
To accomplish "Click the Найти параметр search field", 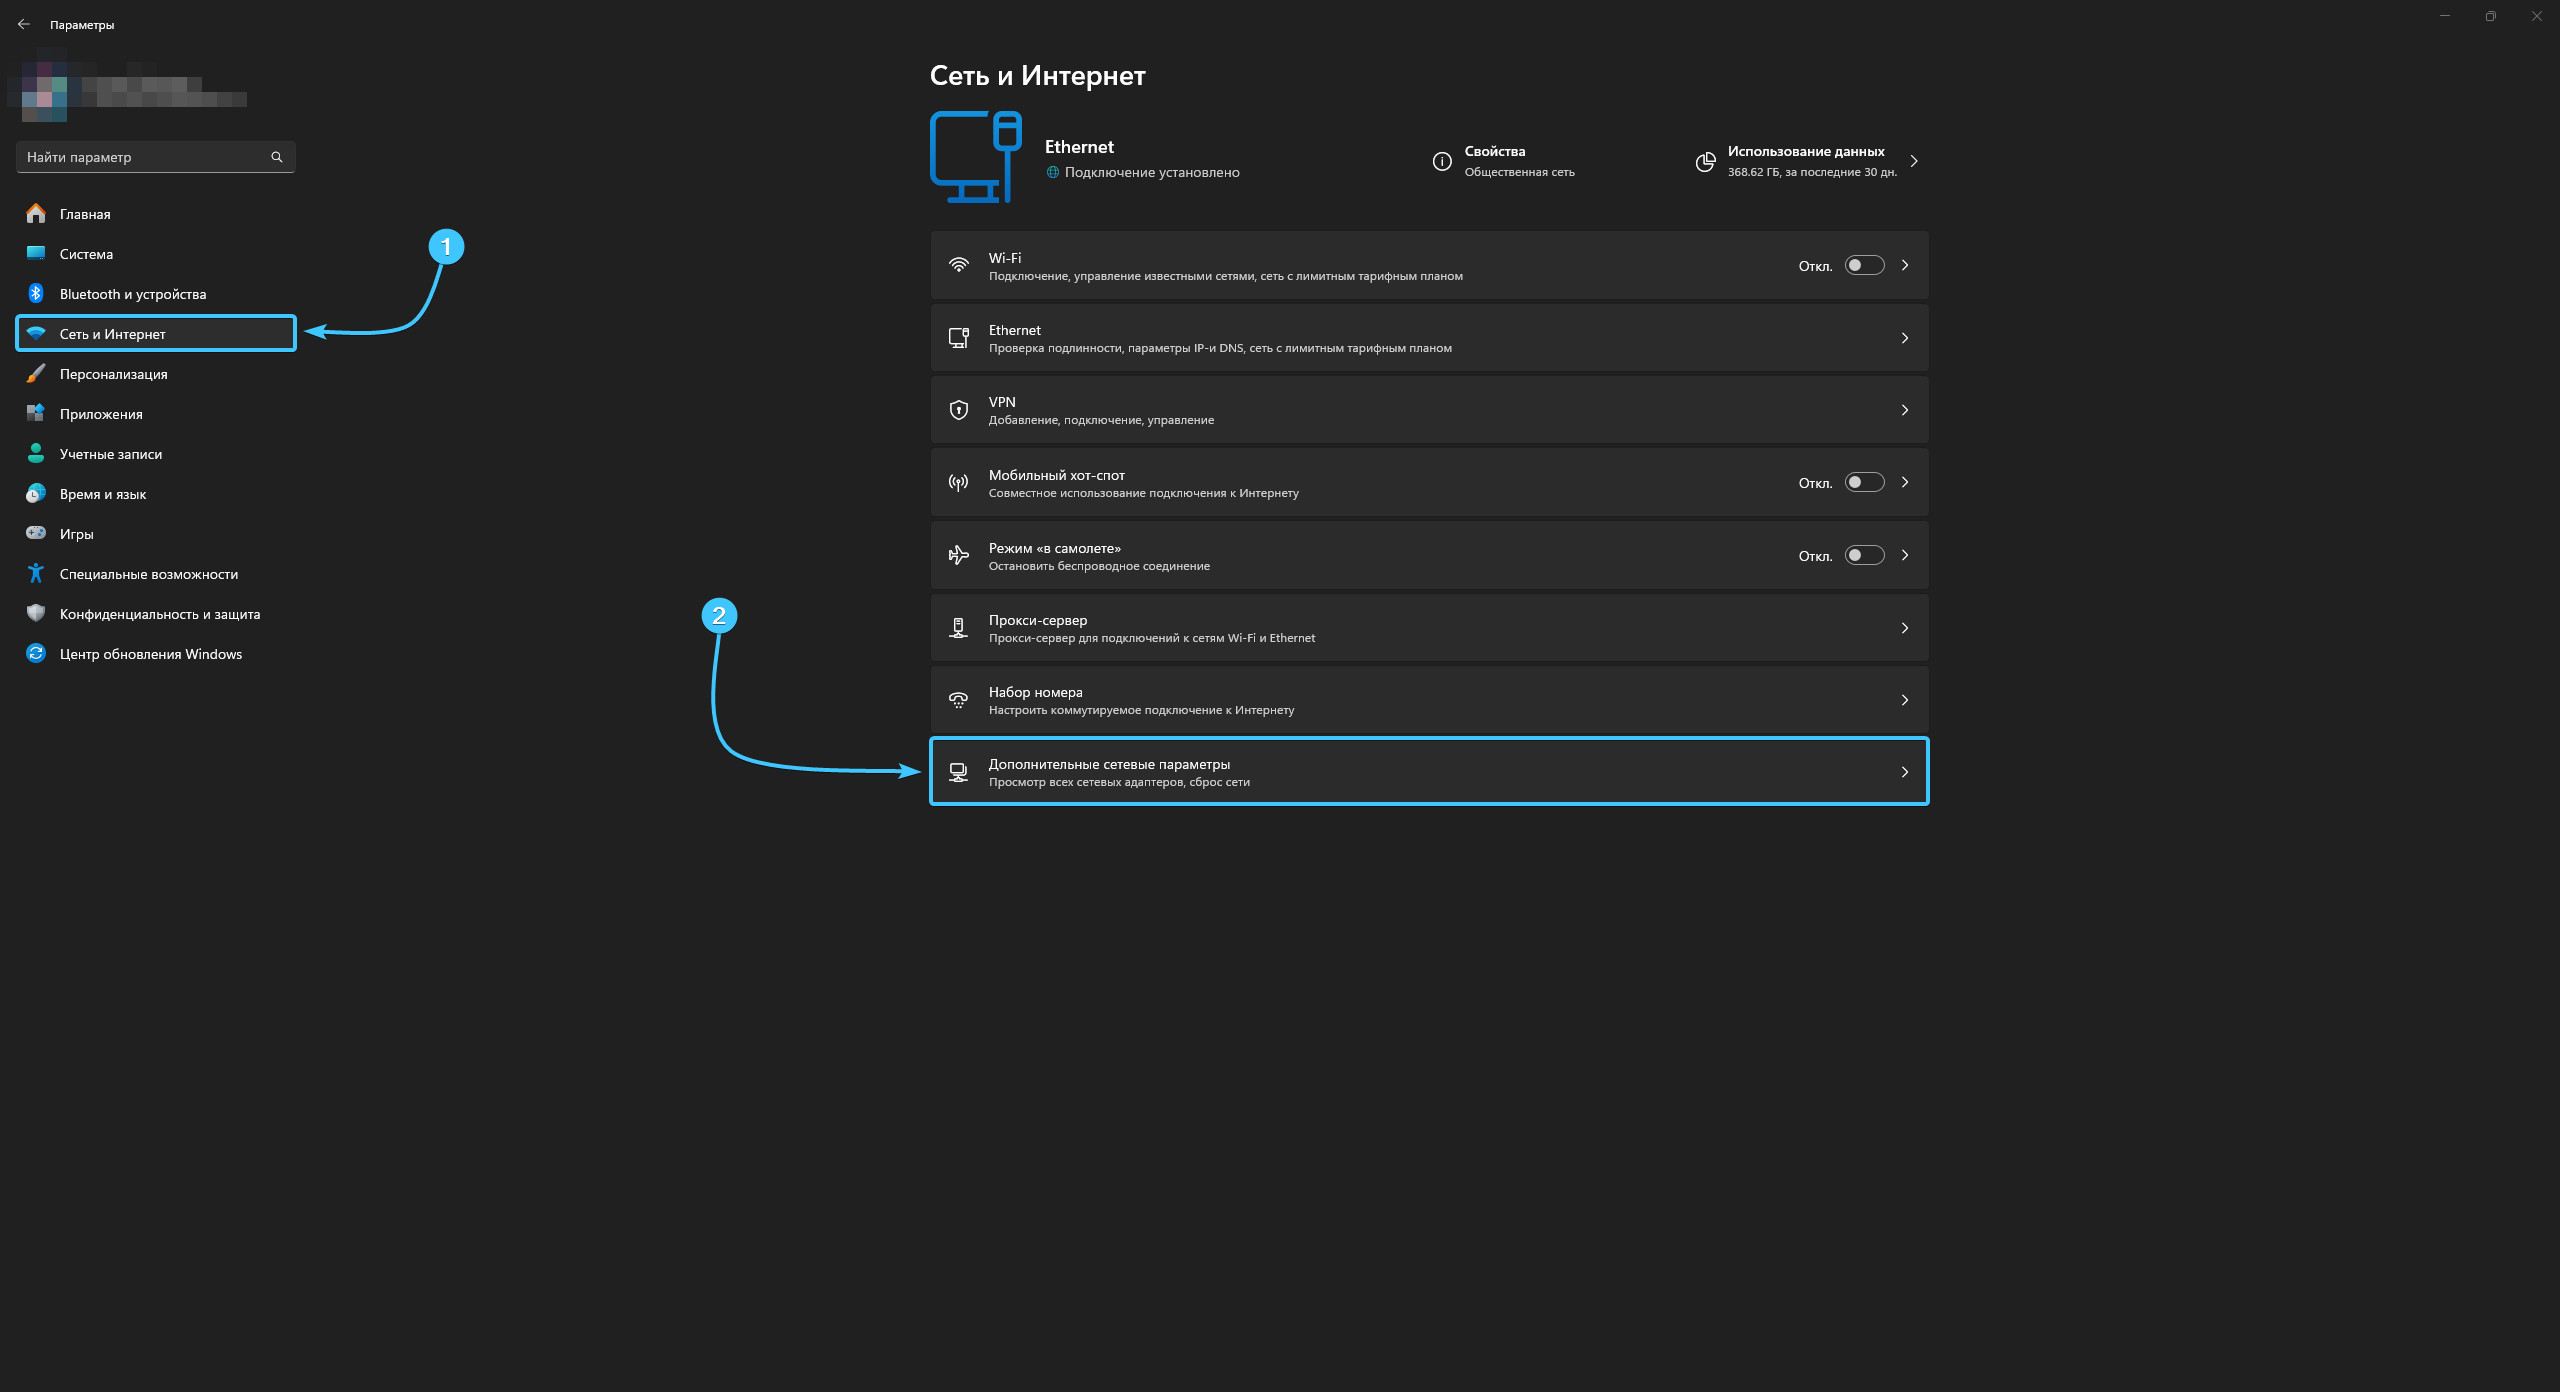I will [140, 157].
